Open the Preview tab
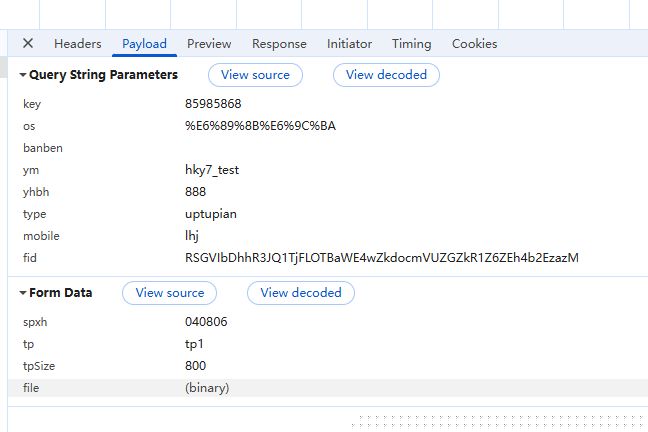Image resolution: width=648 pixels, height=432 pixels. point(209,44)
